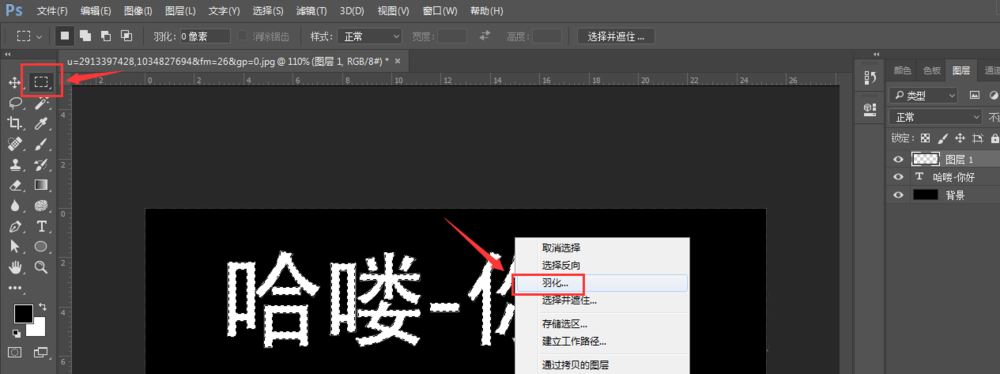
Task: Hide the 图层 1 layer
Action: 899,160
